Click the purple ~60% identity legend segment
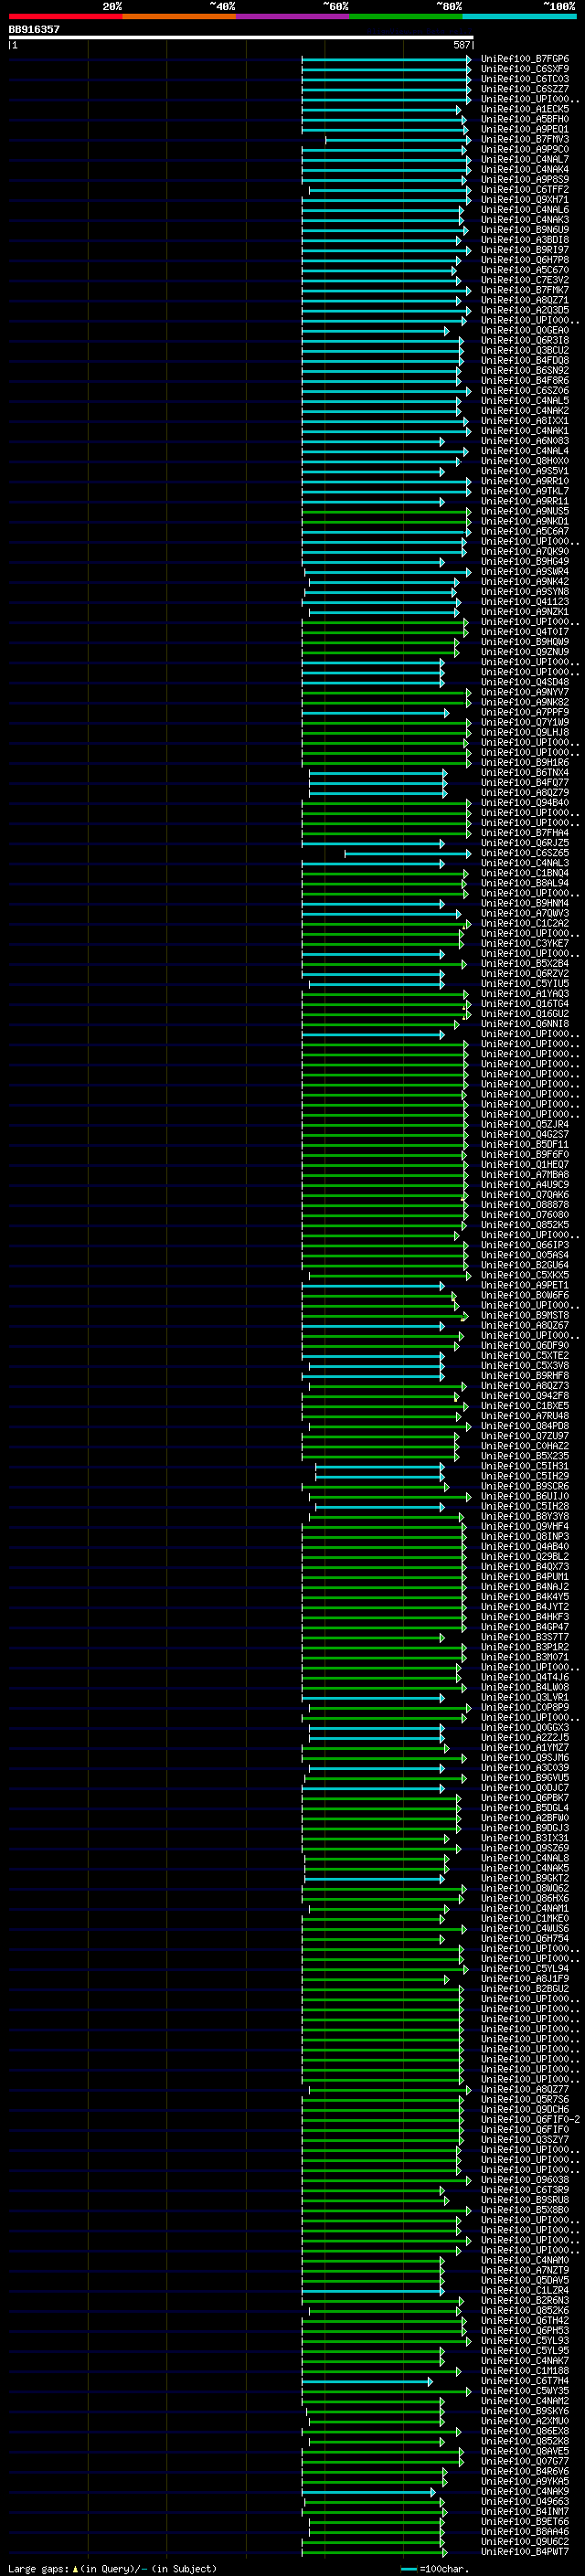585x2576 pixels. [292, 16]
